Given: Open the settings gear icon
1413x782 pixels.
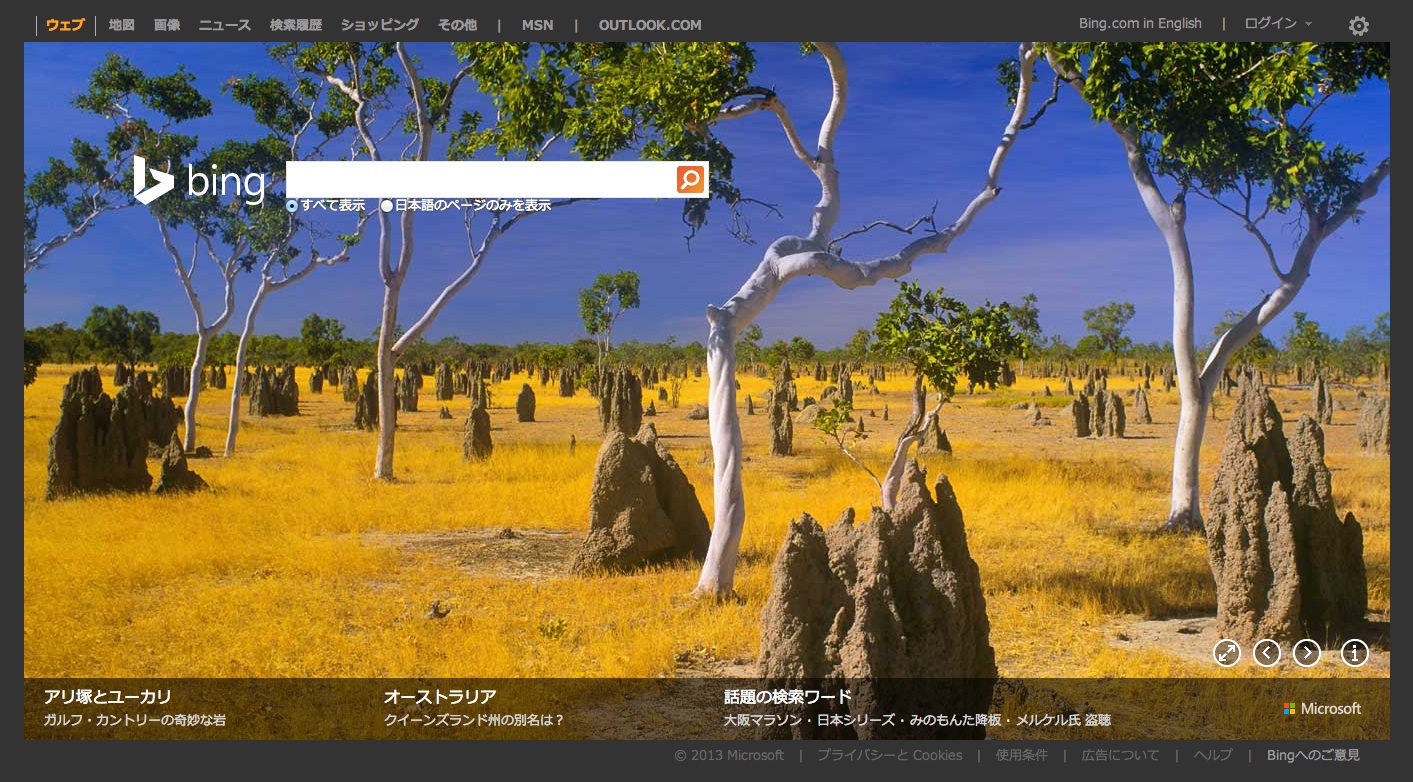Looking at the screenshot, I should coord(1358,26).
